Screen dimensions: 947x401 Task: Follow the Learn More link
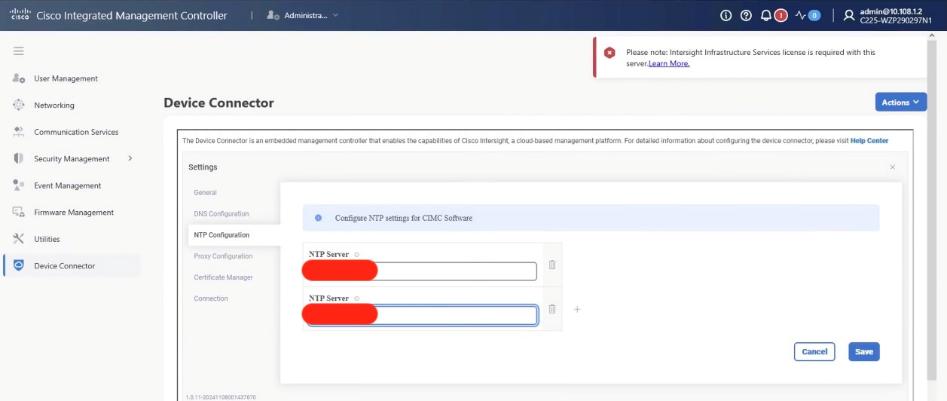669,63
